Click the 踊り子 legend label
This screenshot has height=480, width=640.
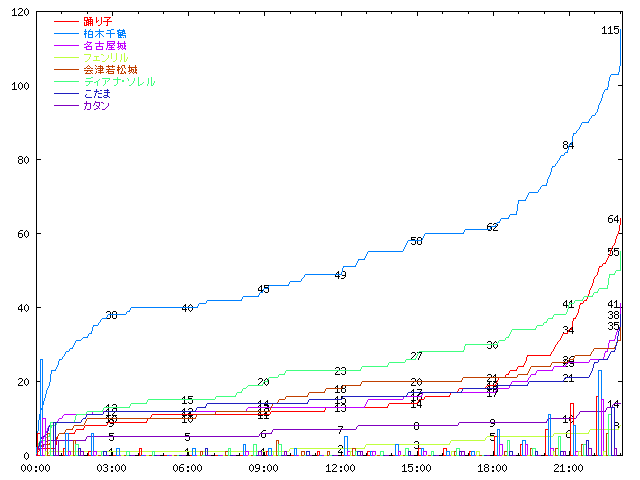click(97, 21)
